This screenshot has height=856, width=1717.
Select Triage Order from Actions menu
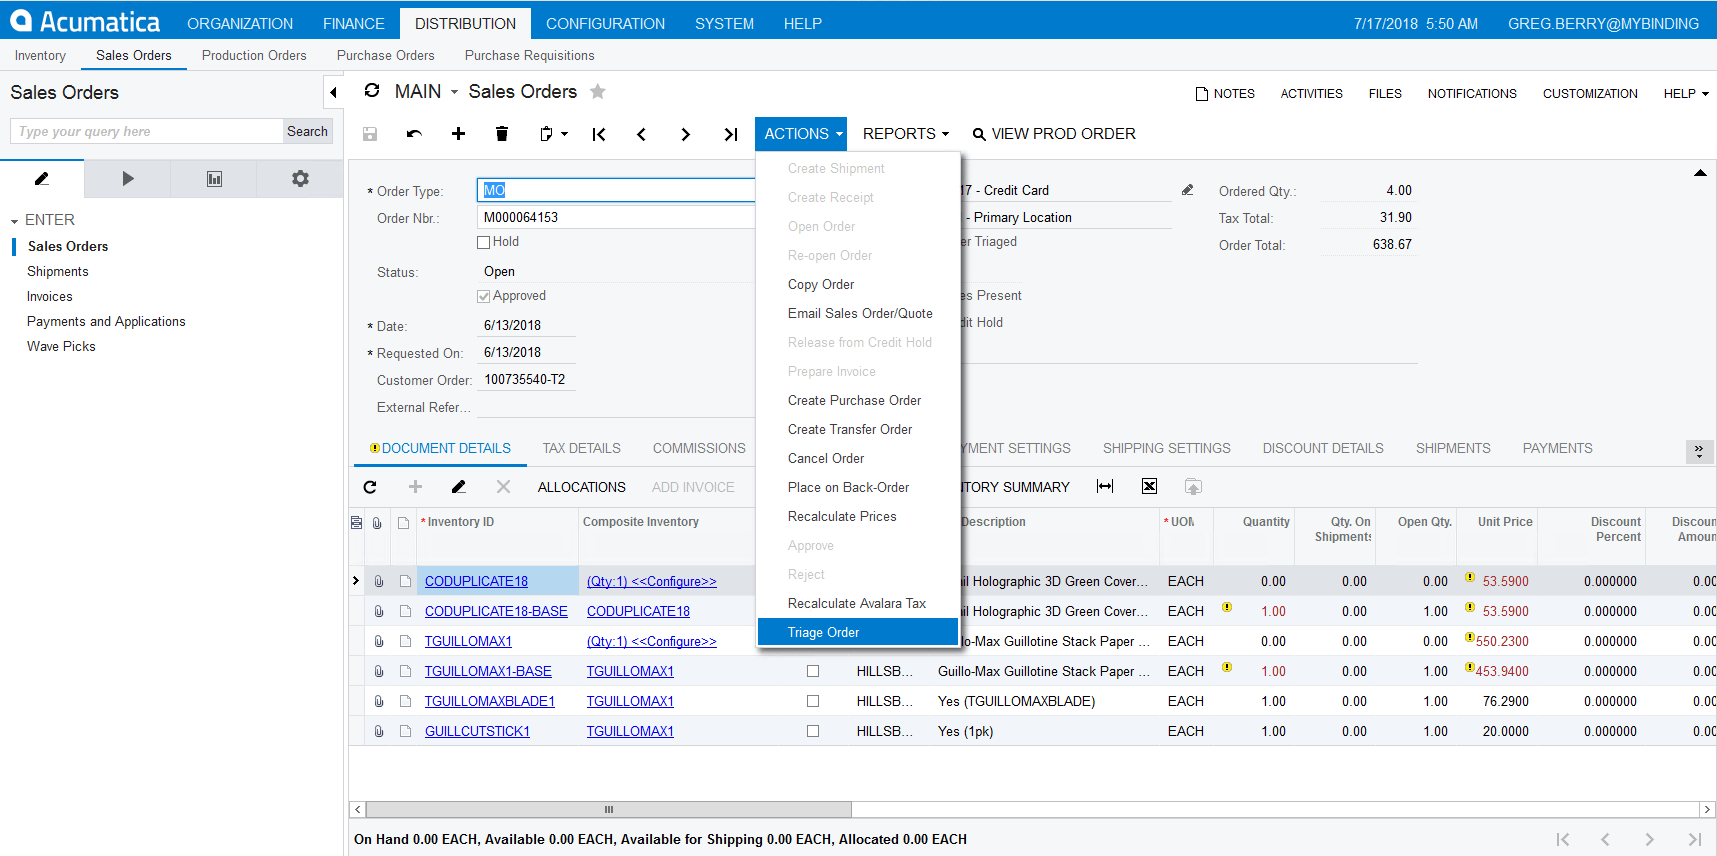(858, 632)
